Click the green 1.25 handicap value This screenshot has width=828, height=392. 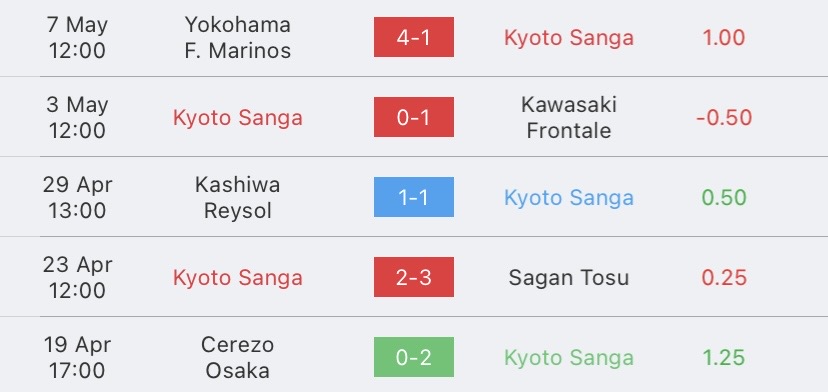pos(723,358)
